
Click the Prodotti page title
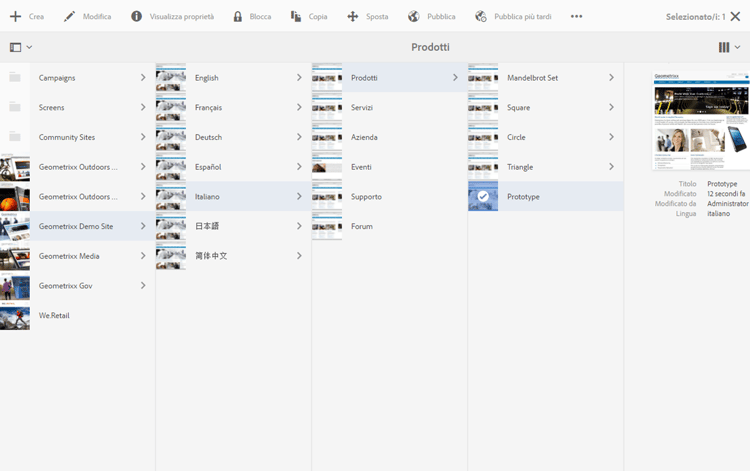coord(430,47)
